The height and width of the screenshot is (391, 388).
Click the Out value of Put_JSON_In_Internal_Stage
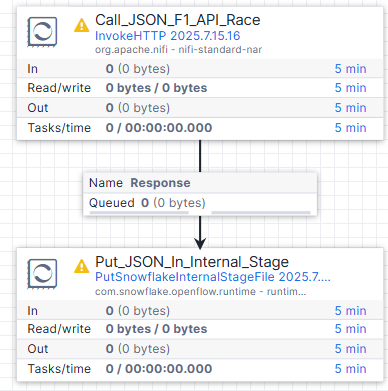click(138, 349)
